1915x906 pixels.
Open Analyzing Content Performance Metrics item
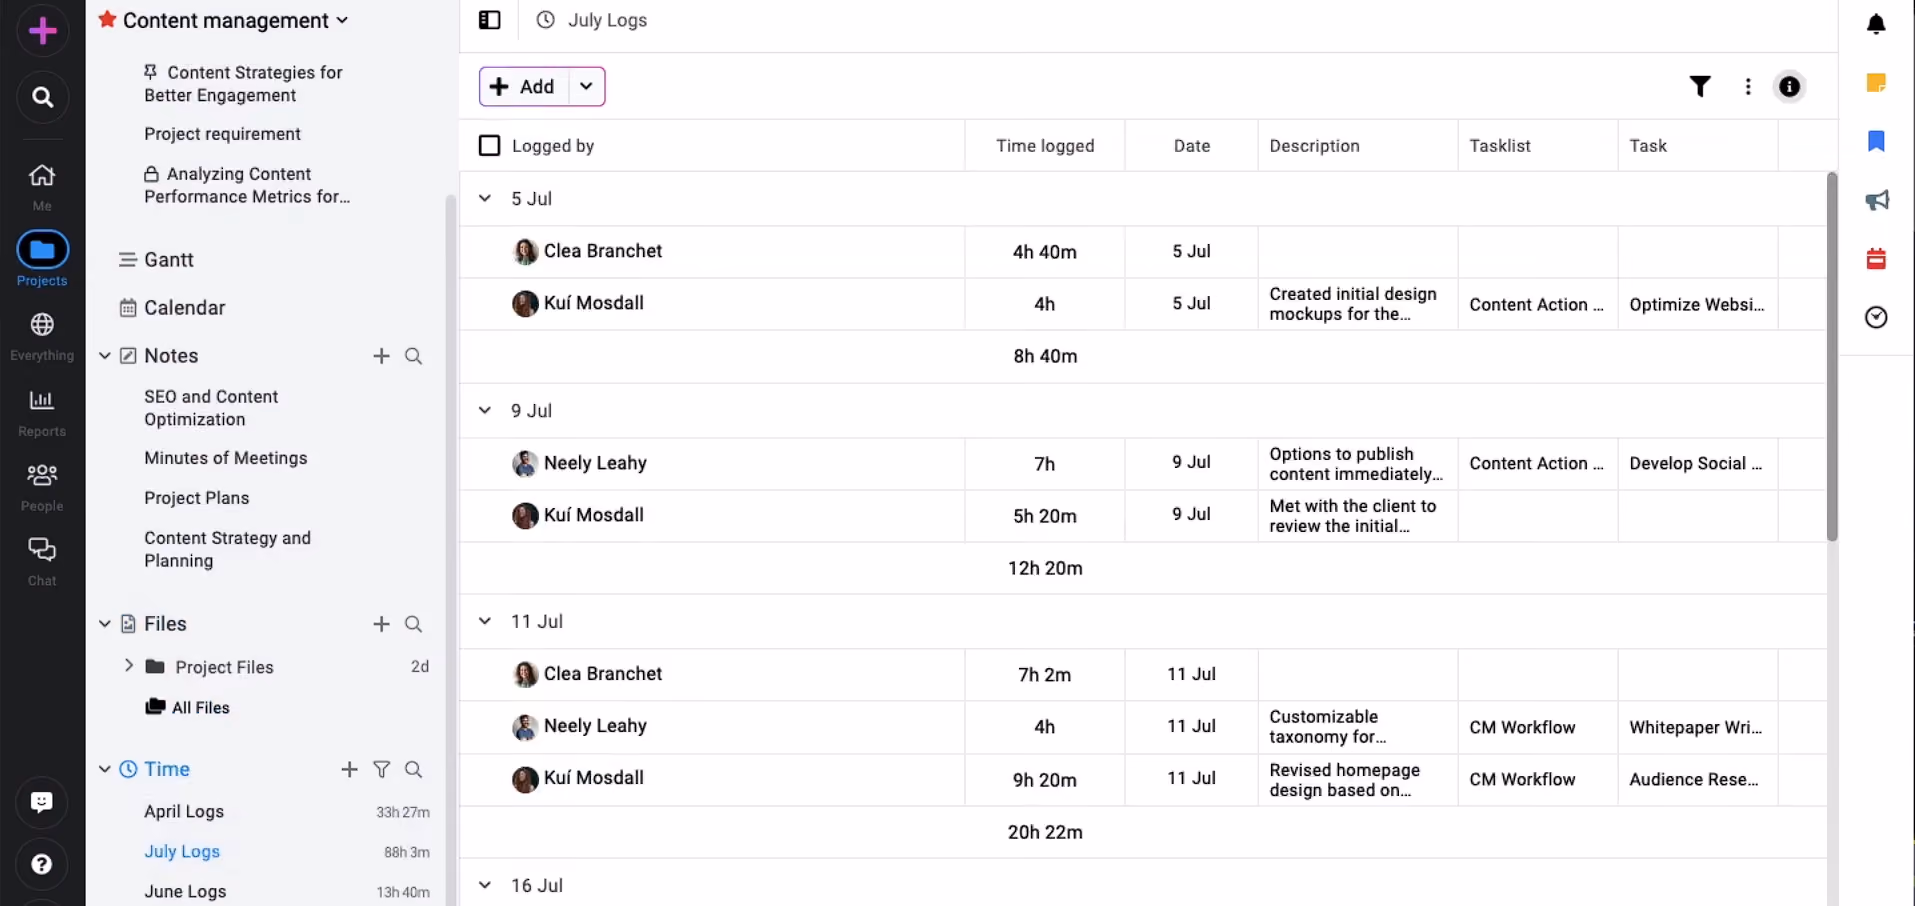[x=247, y=185]
